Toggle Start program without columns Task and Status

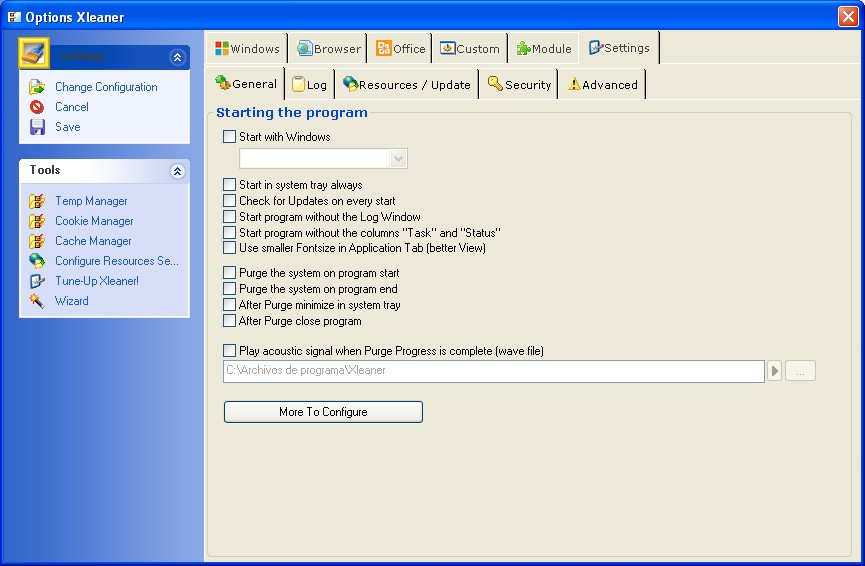point(229,233)
